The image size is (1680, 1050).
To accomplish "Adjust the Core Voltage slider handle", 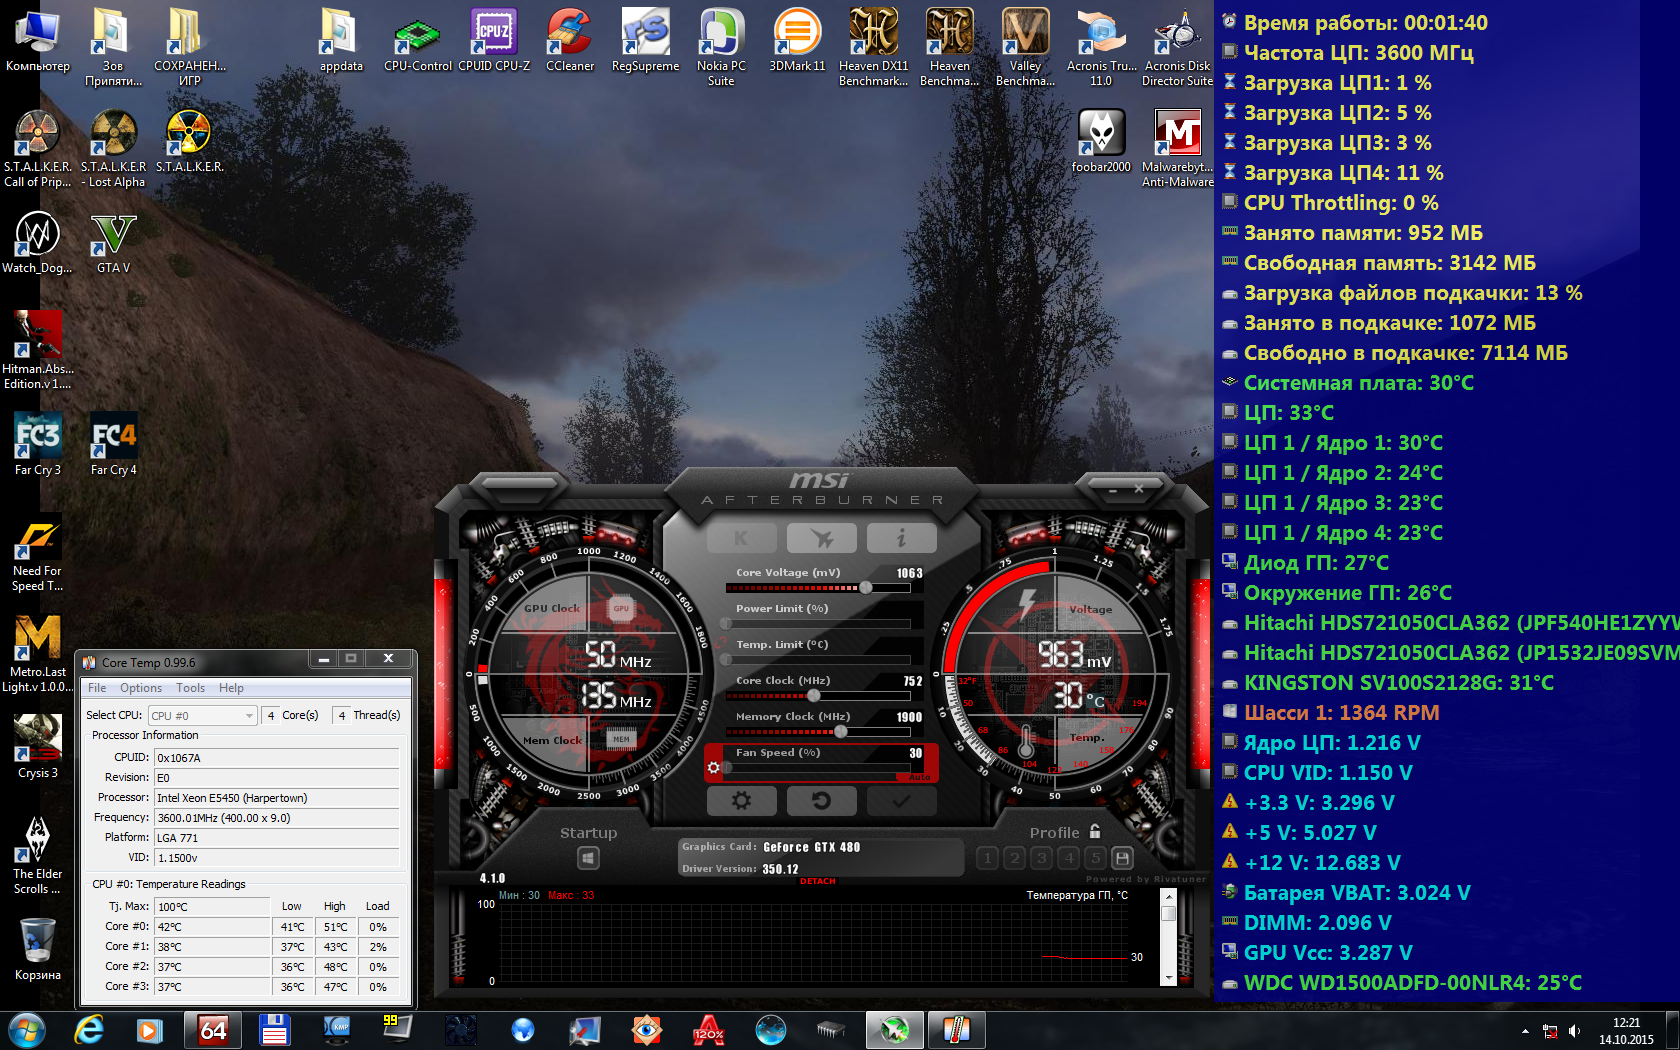I will coord(866,588).
